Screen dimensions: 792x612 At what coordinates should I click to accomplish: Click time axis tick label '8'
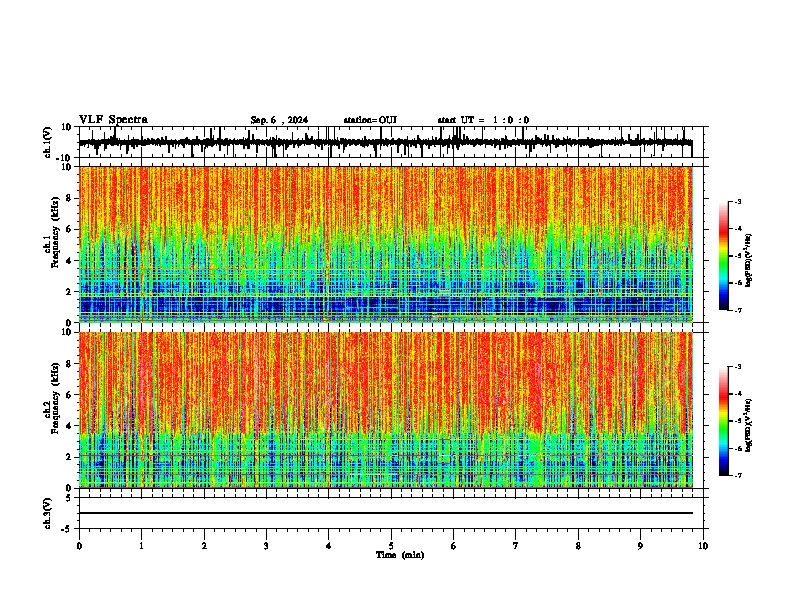coord(578,546)
